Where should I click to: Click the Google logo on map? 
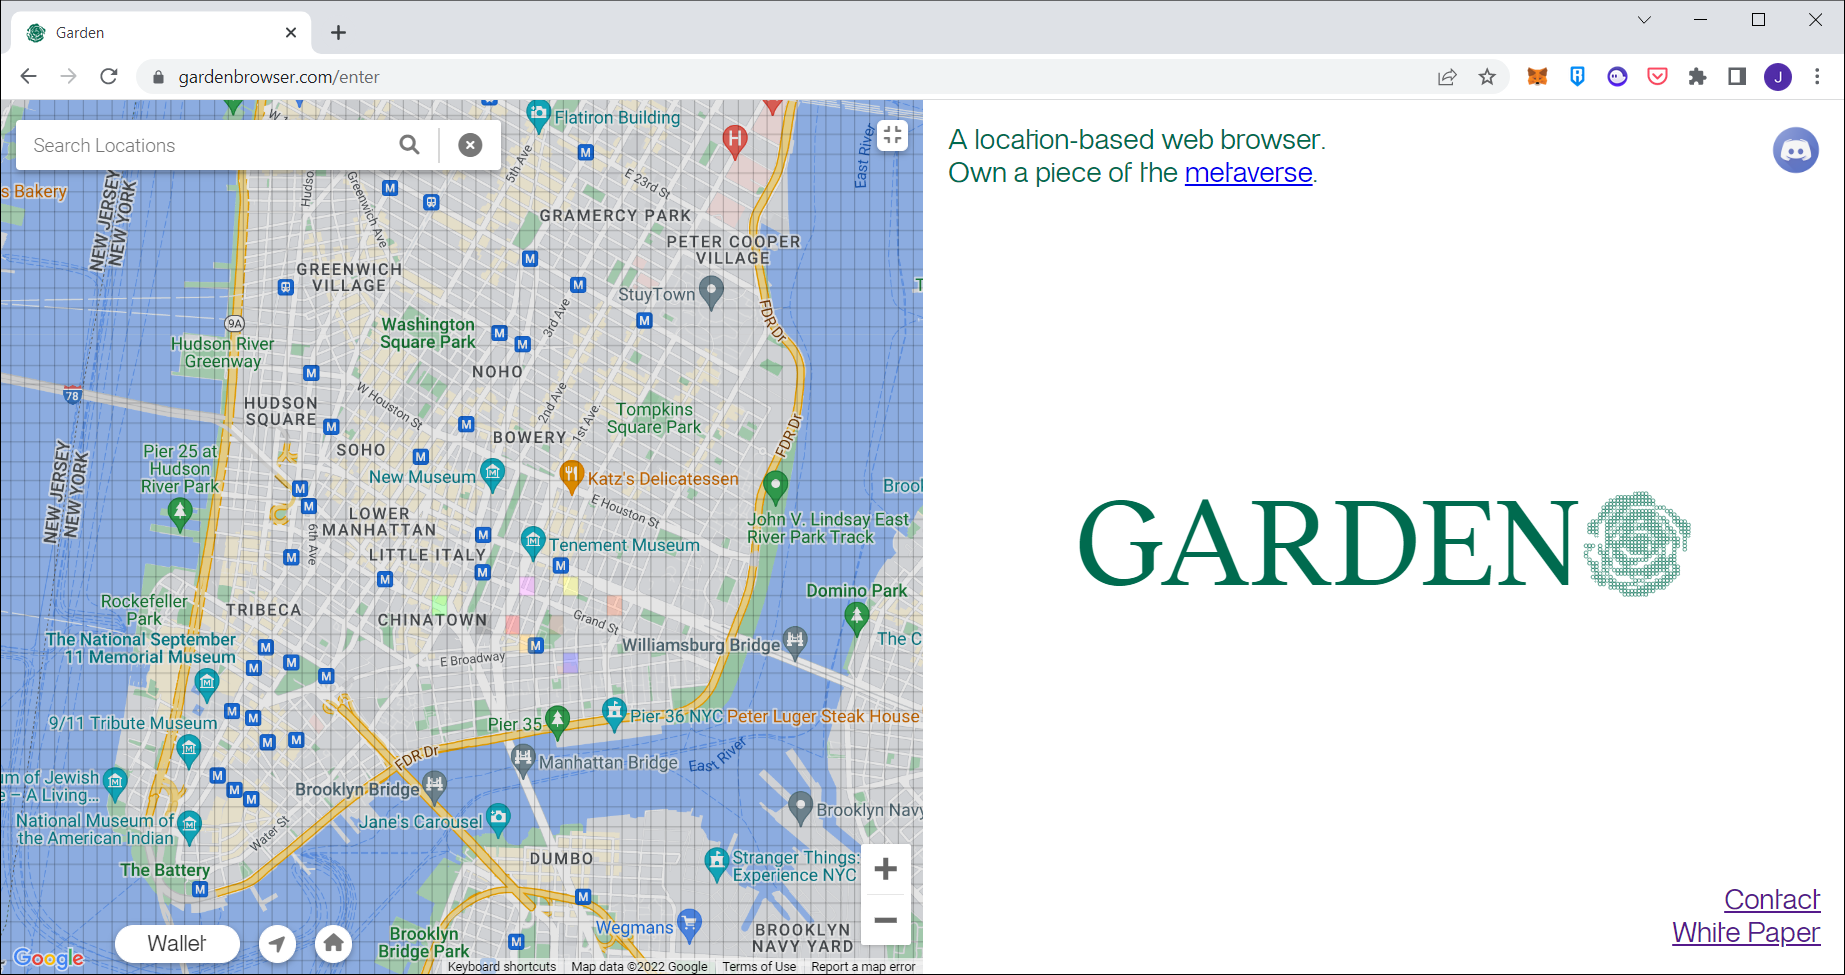click(x=49, y=958)
